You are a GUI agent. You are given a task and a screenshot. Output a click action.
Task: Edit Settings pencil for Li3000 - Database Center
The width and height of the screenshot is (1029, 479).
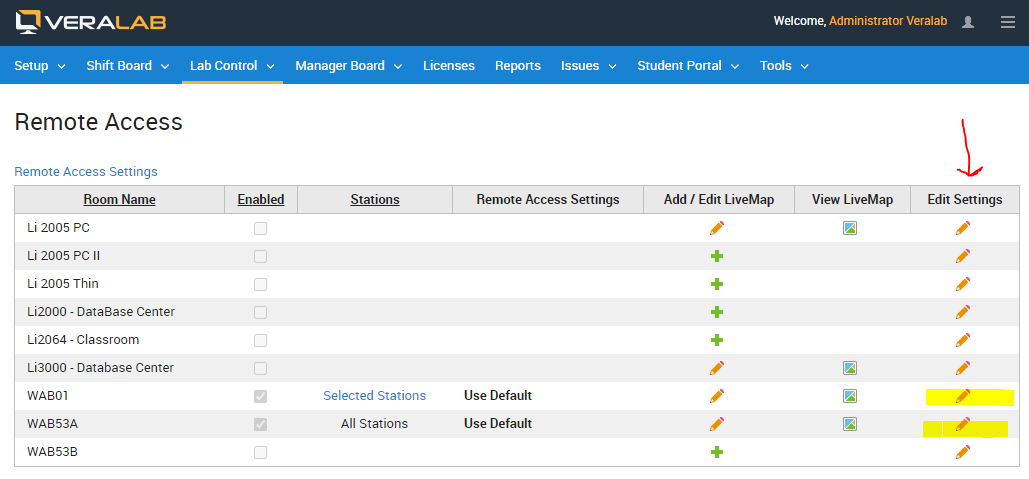coord(963,367)
